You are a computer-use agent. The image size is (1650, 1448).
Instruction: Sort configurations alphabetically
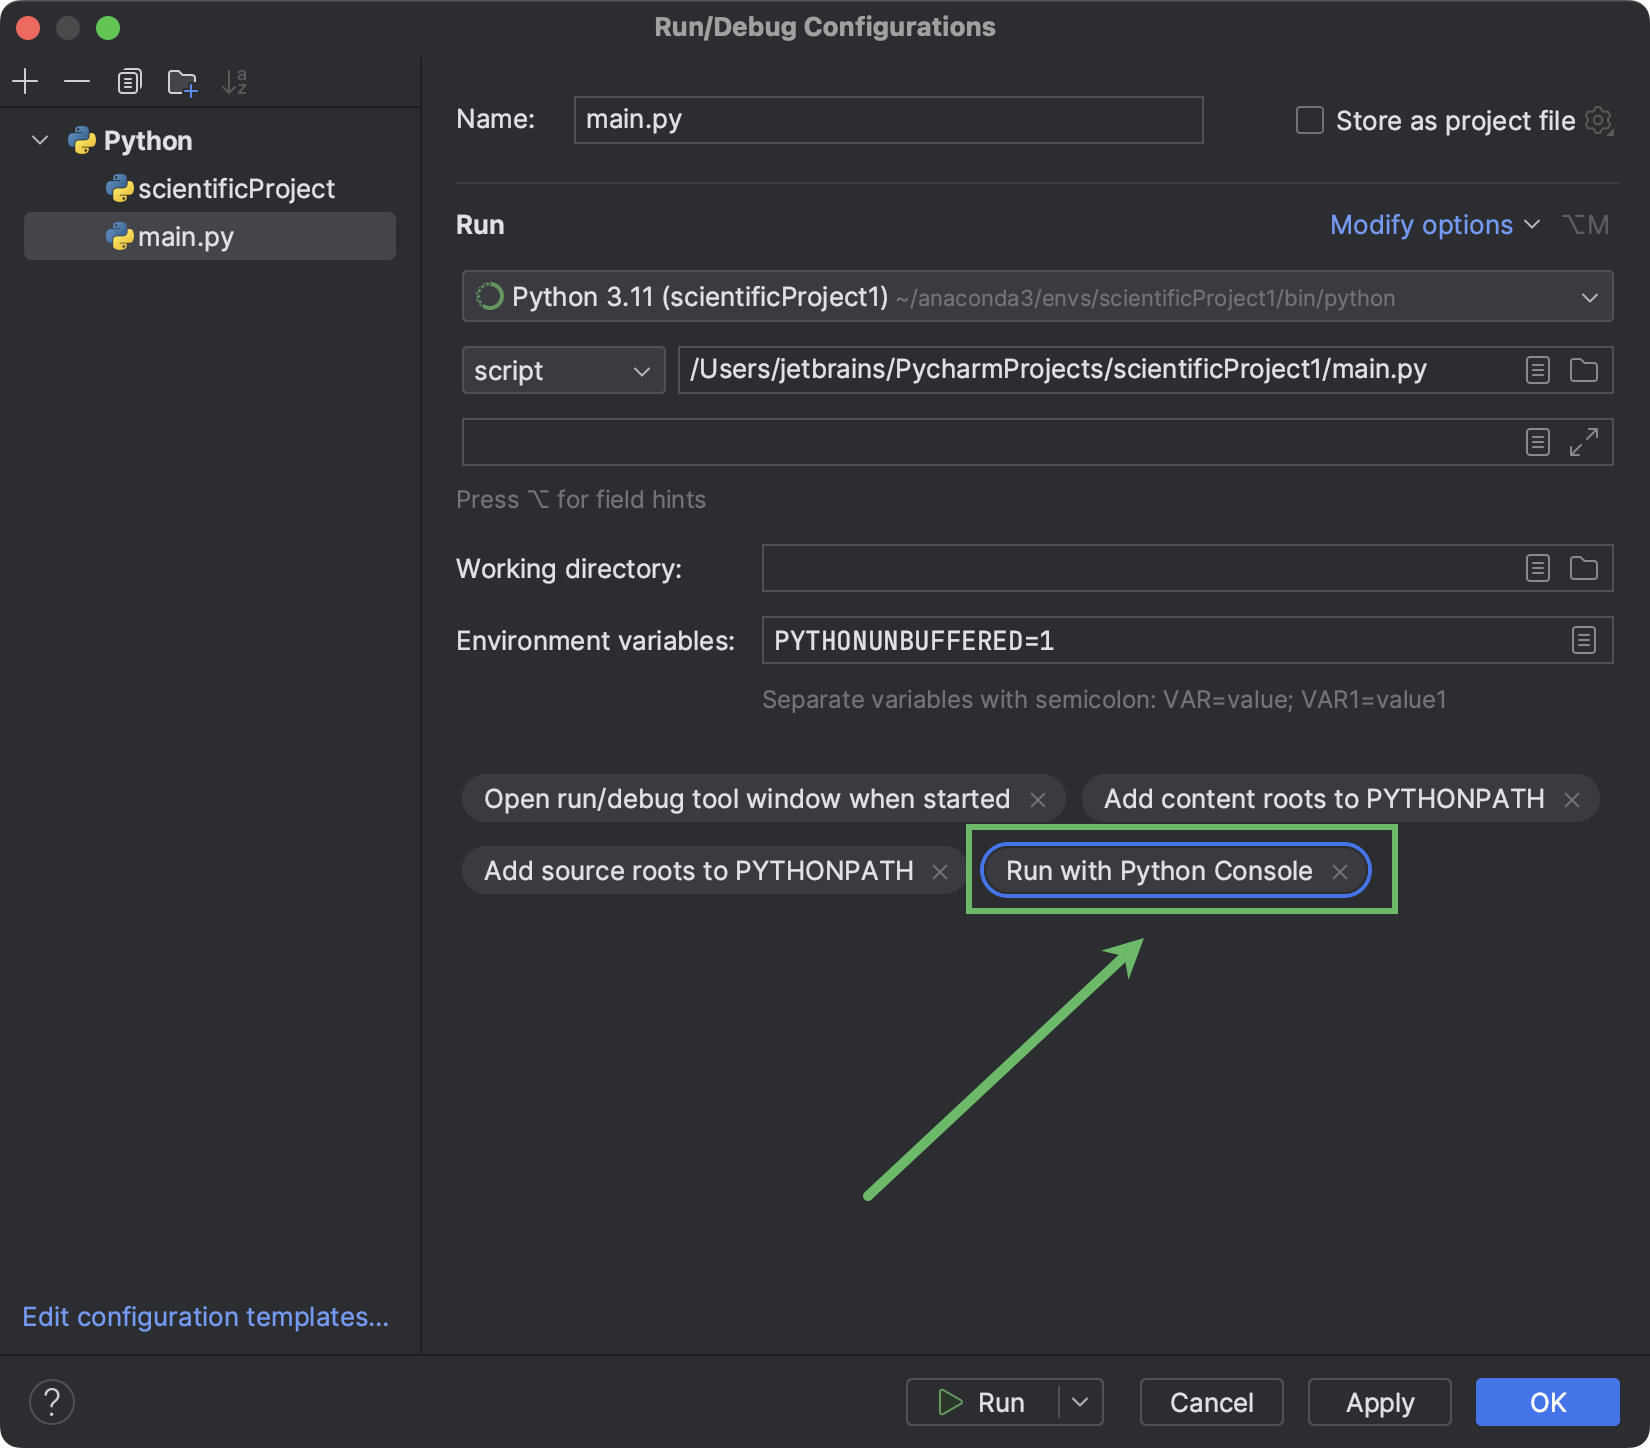234,82
